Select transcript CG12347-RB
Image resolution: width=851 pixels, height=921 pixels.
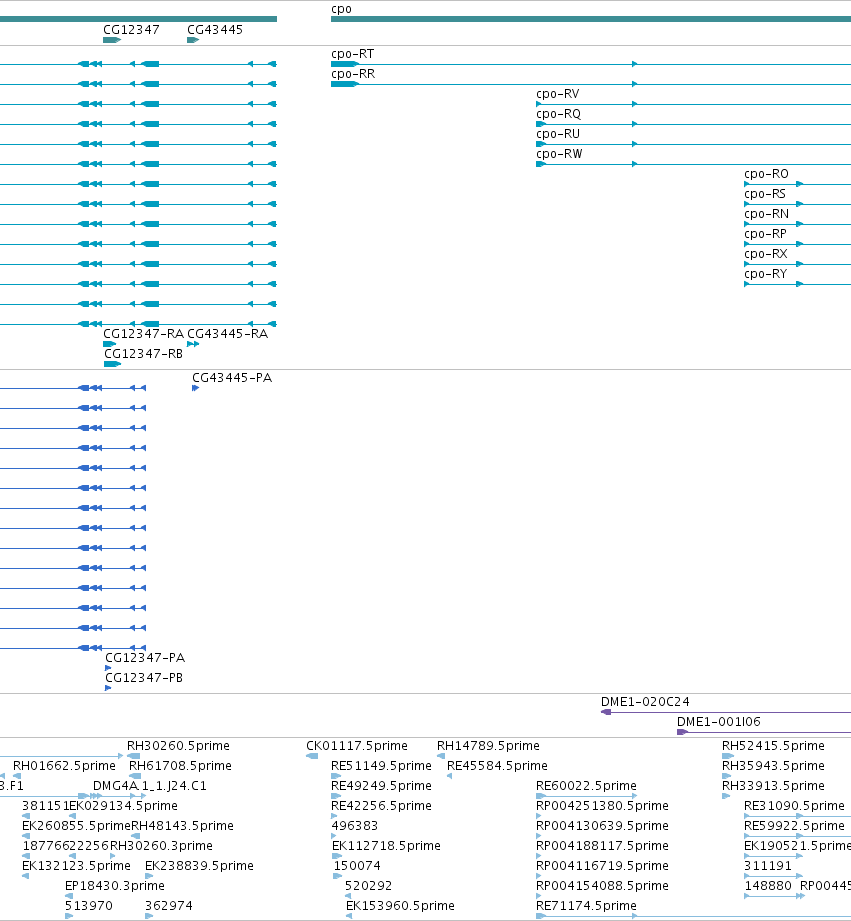[x=143, y=354]
